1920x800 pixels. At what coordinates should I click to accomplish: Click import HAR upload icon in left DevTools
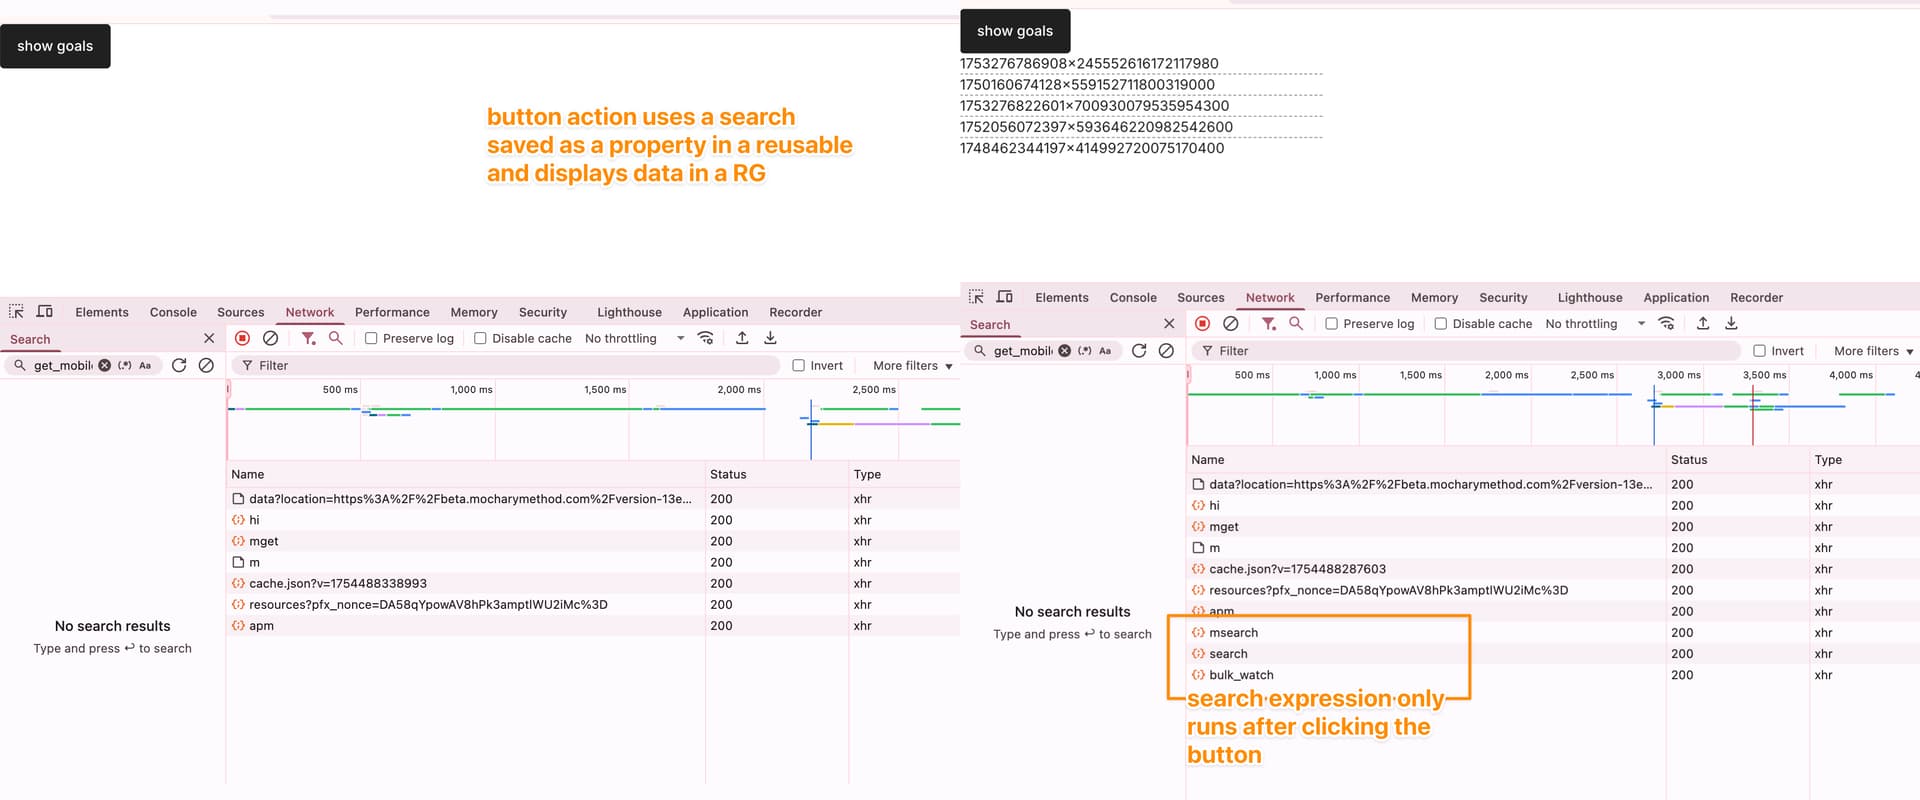click(x=742, y=338)
